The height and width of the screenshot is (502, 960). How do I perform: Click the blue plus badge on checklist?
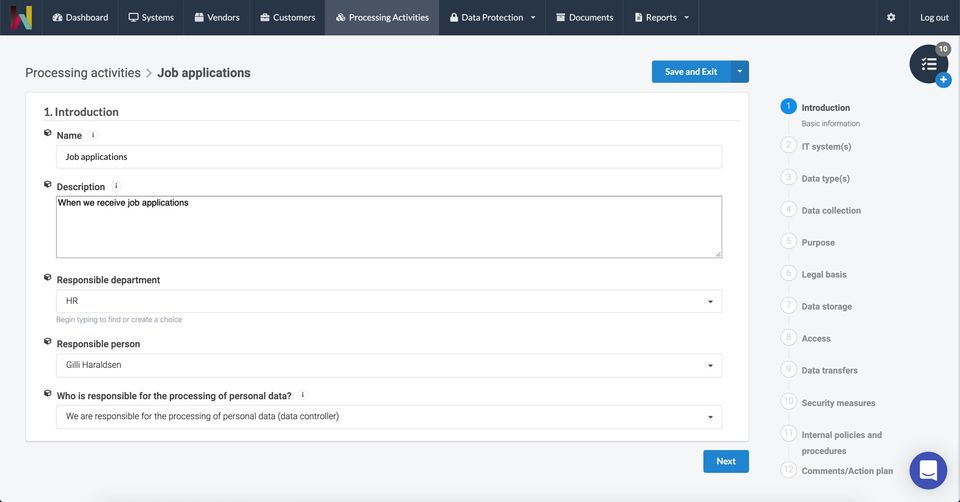943,80
